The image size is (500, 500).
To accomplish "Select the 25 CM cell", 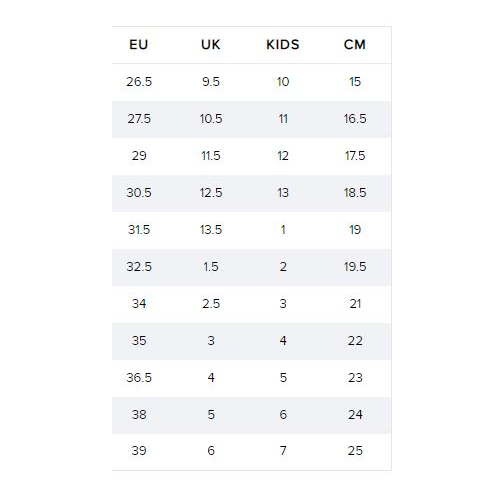I will (355, 451).
